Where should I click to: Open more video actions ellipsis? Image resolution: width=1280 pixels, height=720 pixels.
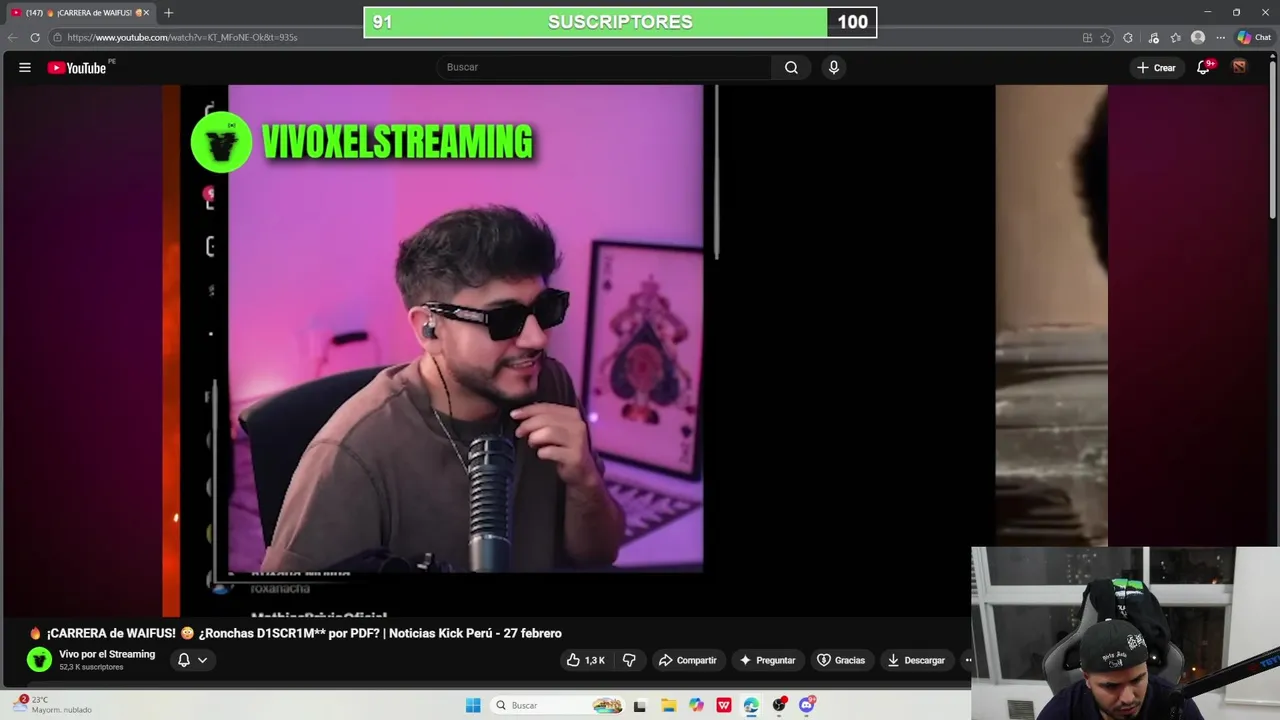(x=967, y=660)
